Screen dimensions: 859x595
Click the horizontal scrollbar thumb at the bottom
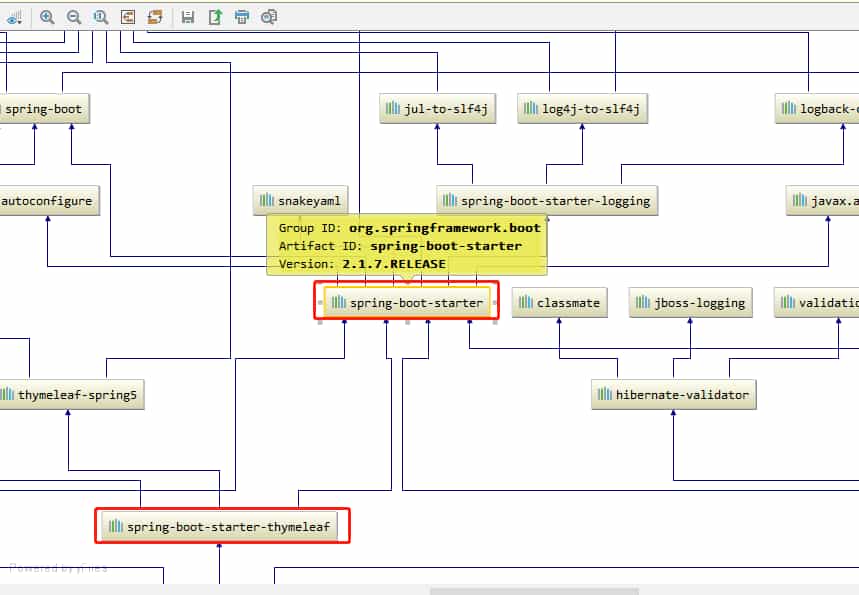pos(534,591)
